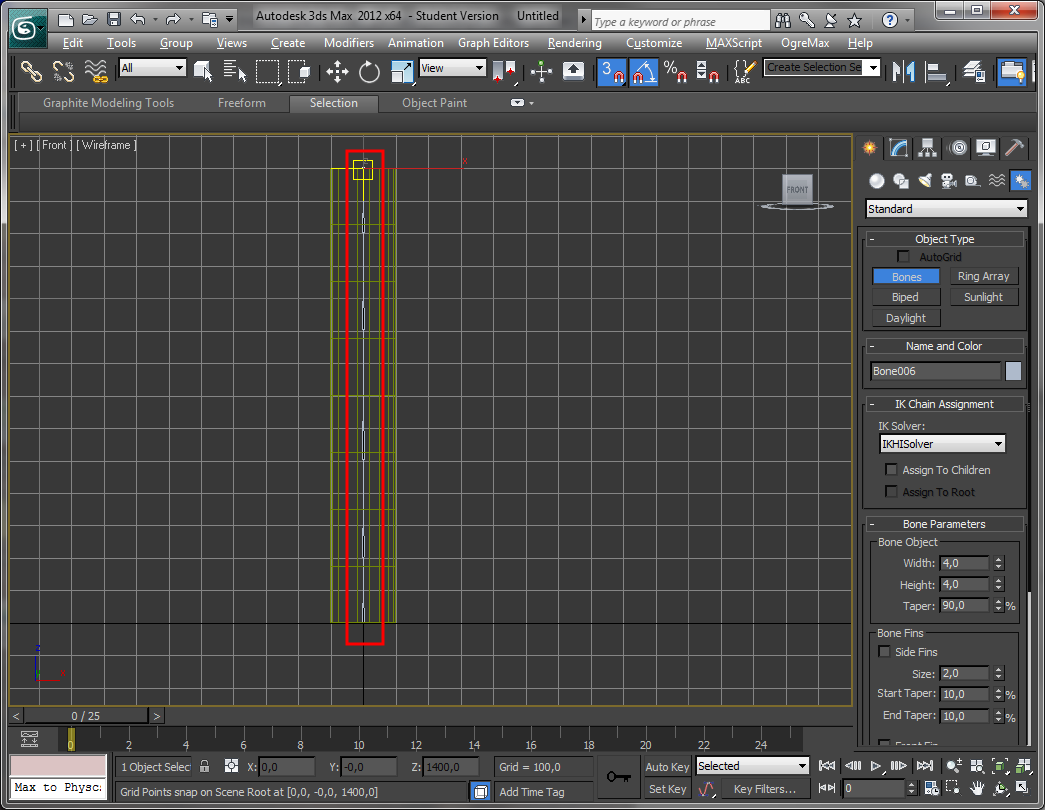Open the IK Solver dropdown
The width and height of the screenshot is (1045, 810).
tap(942, 443)
